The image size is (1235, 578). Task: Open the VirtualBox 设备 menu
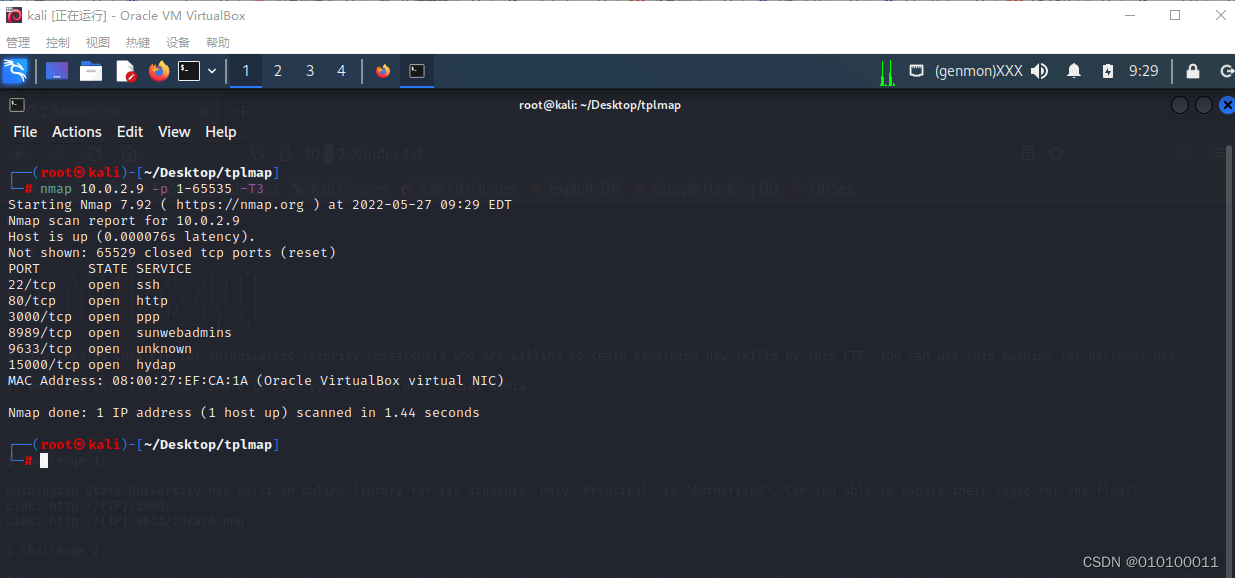[x=177, y=42]
